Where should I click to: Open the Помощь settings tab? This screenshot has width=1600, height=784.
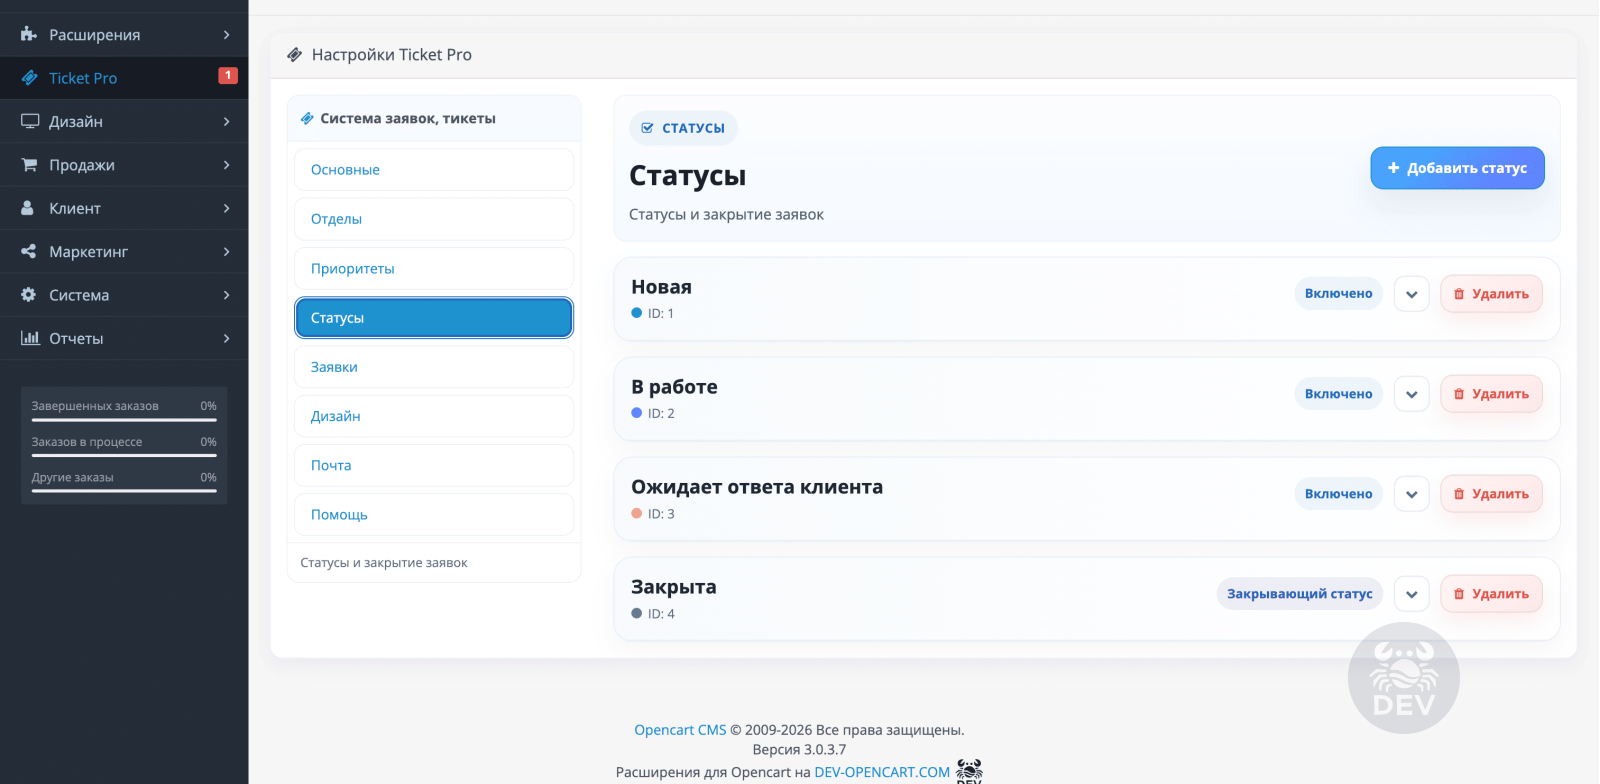[x=434, y=514]
